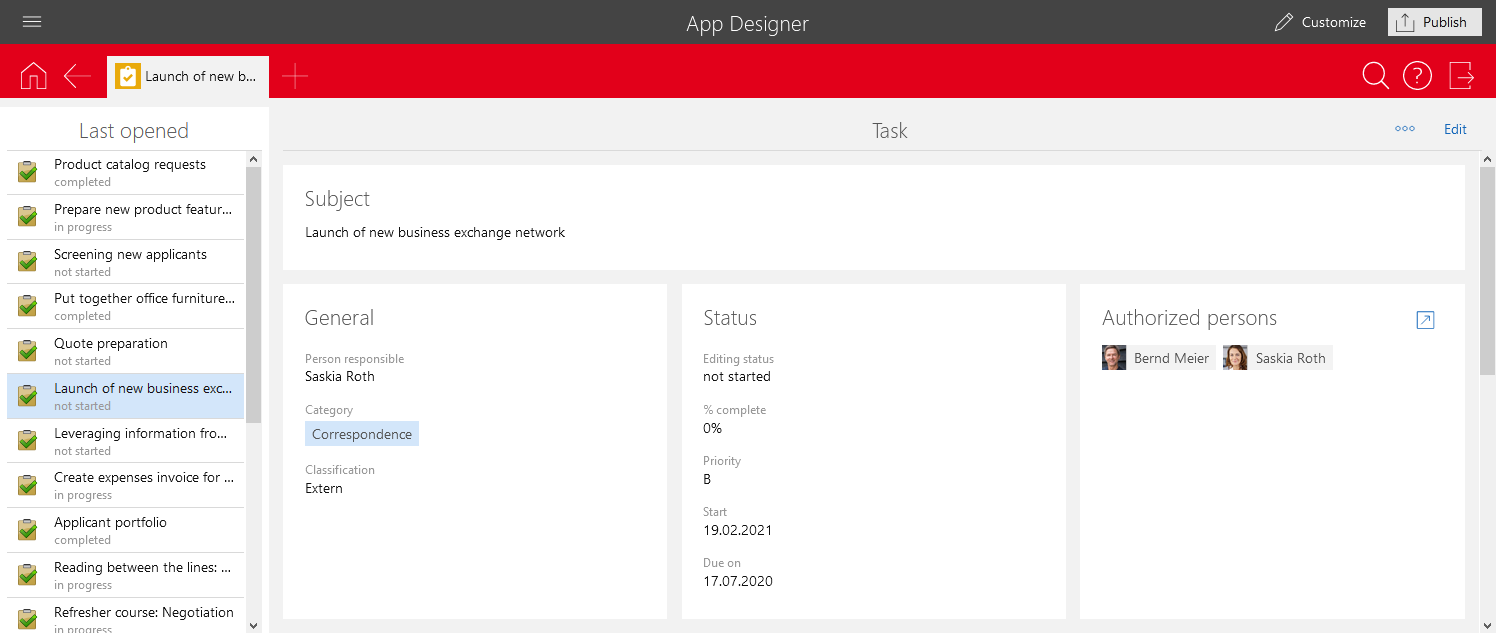
Task: Click Bernd Meier's profile thumbnail
Action: point(1114,358)
